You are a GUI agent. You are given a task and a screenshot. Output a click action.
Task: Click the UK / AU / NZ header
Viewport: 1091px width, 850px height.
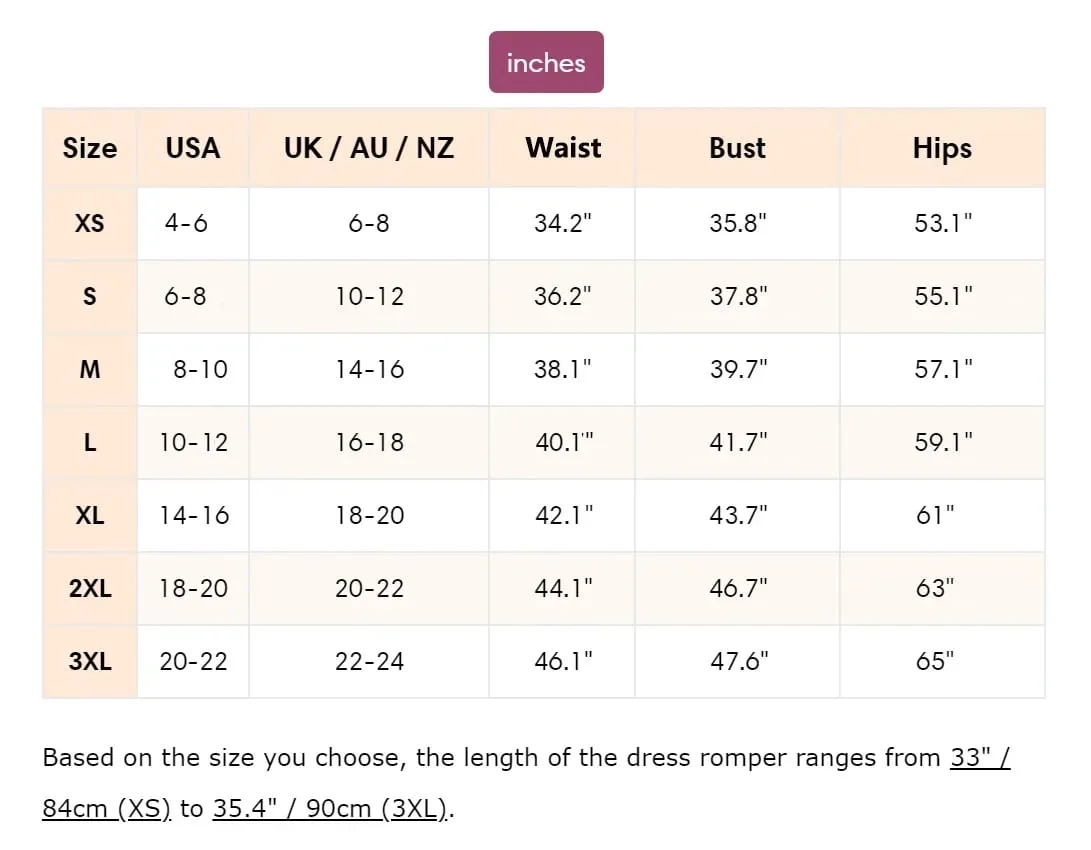tap(368, 148)
